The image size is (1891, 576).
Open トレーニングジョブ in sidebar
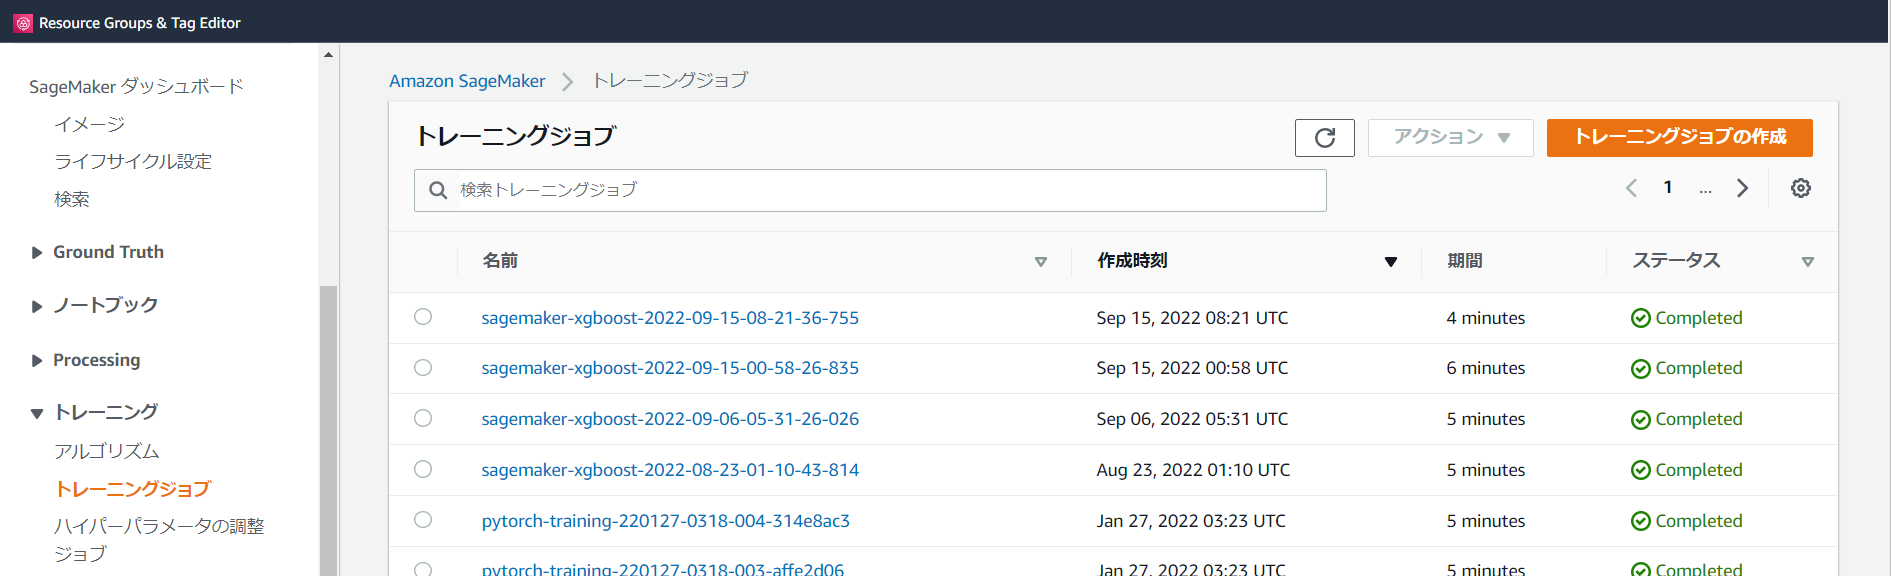pos(133,489)
